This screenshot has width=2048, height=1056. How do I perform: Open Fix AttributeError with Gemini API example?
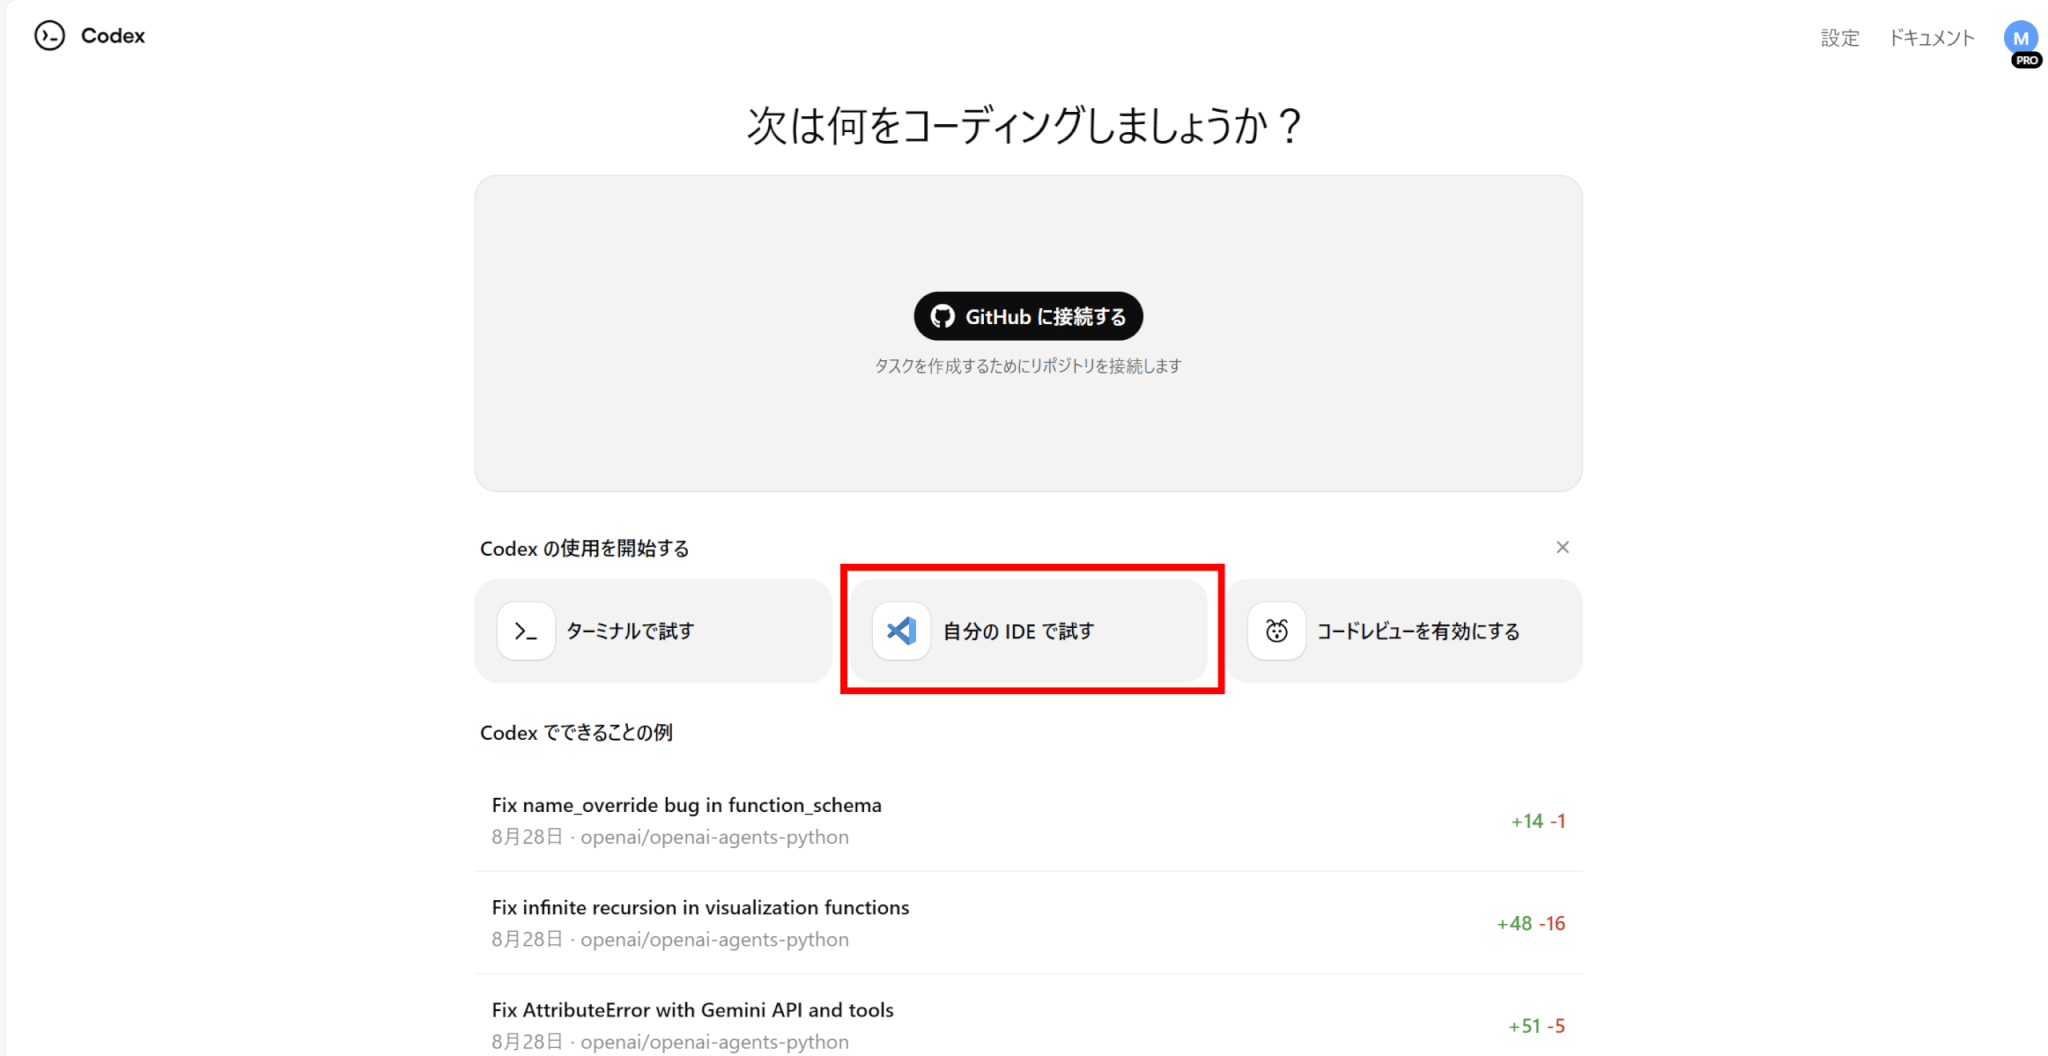click(x=692, y=1010)
